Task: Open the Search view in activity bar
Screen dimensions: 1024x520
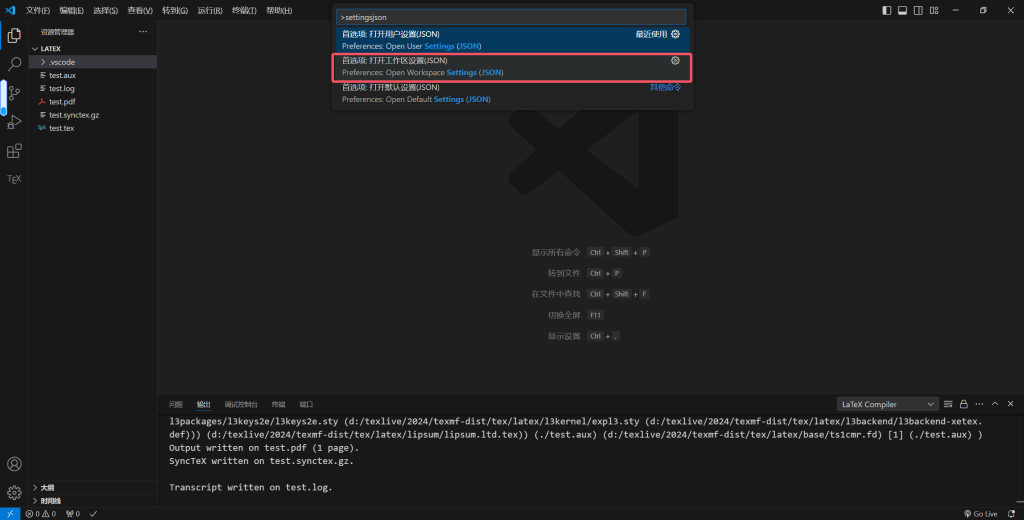Action: coord(14,64)
